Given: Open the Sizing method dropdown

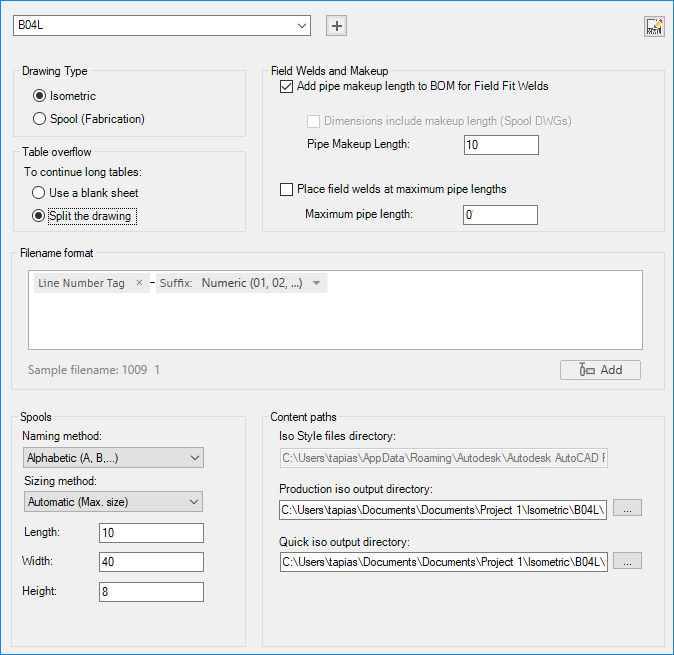Looking at the screenshot, I should pos(113,501).
